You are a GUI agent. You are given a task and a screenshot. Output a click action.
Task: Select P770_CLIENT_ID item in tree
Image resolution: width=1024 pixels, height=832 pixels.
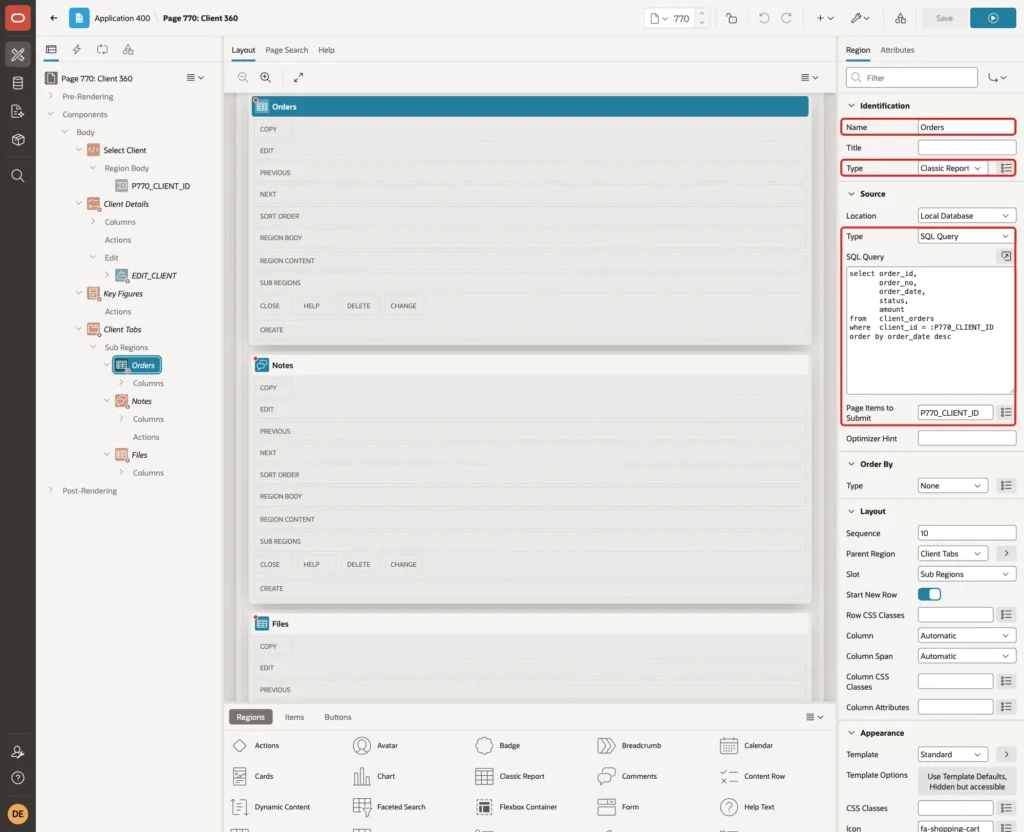(x=160, y=186)
